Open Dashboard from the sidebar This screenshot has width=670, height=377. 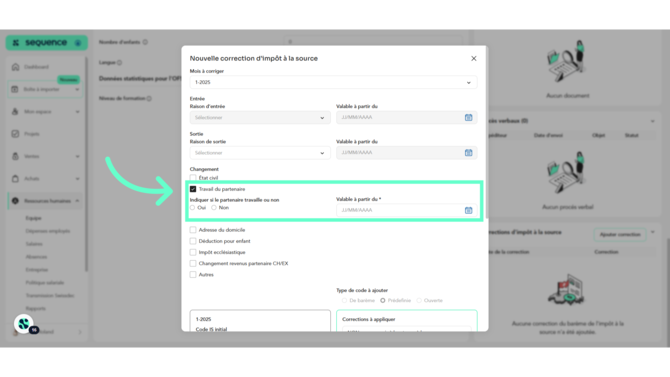pos(36,67)
